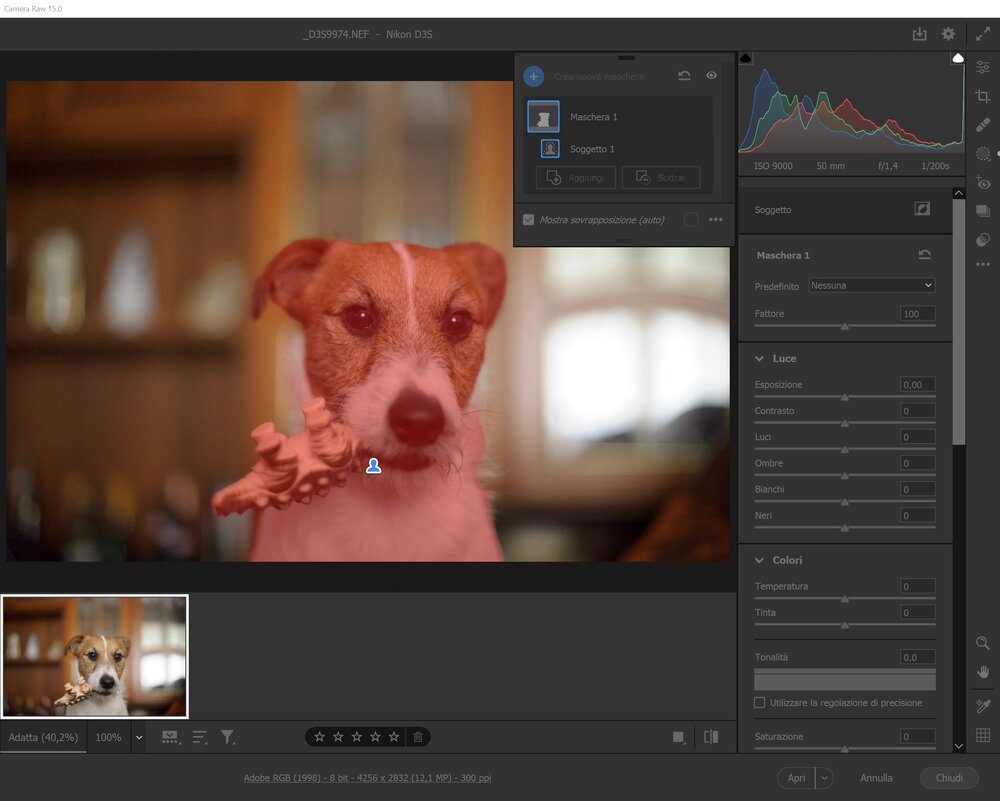Invert the Soggetto mask icon
The image size is (1000, 801).
tap(922, 209)
